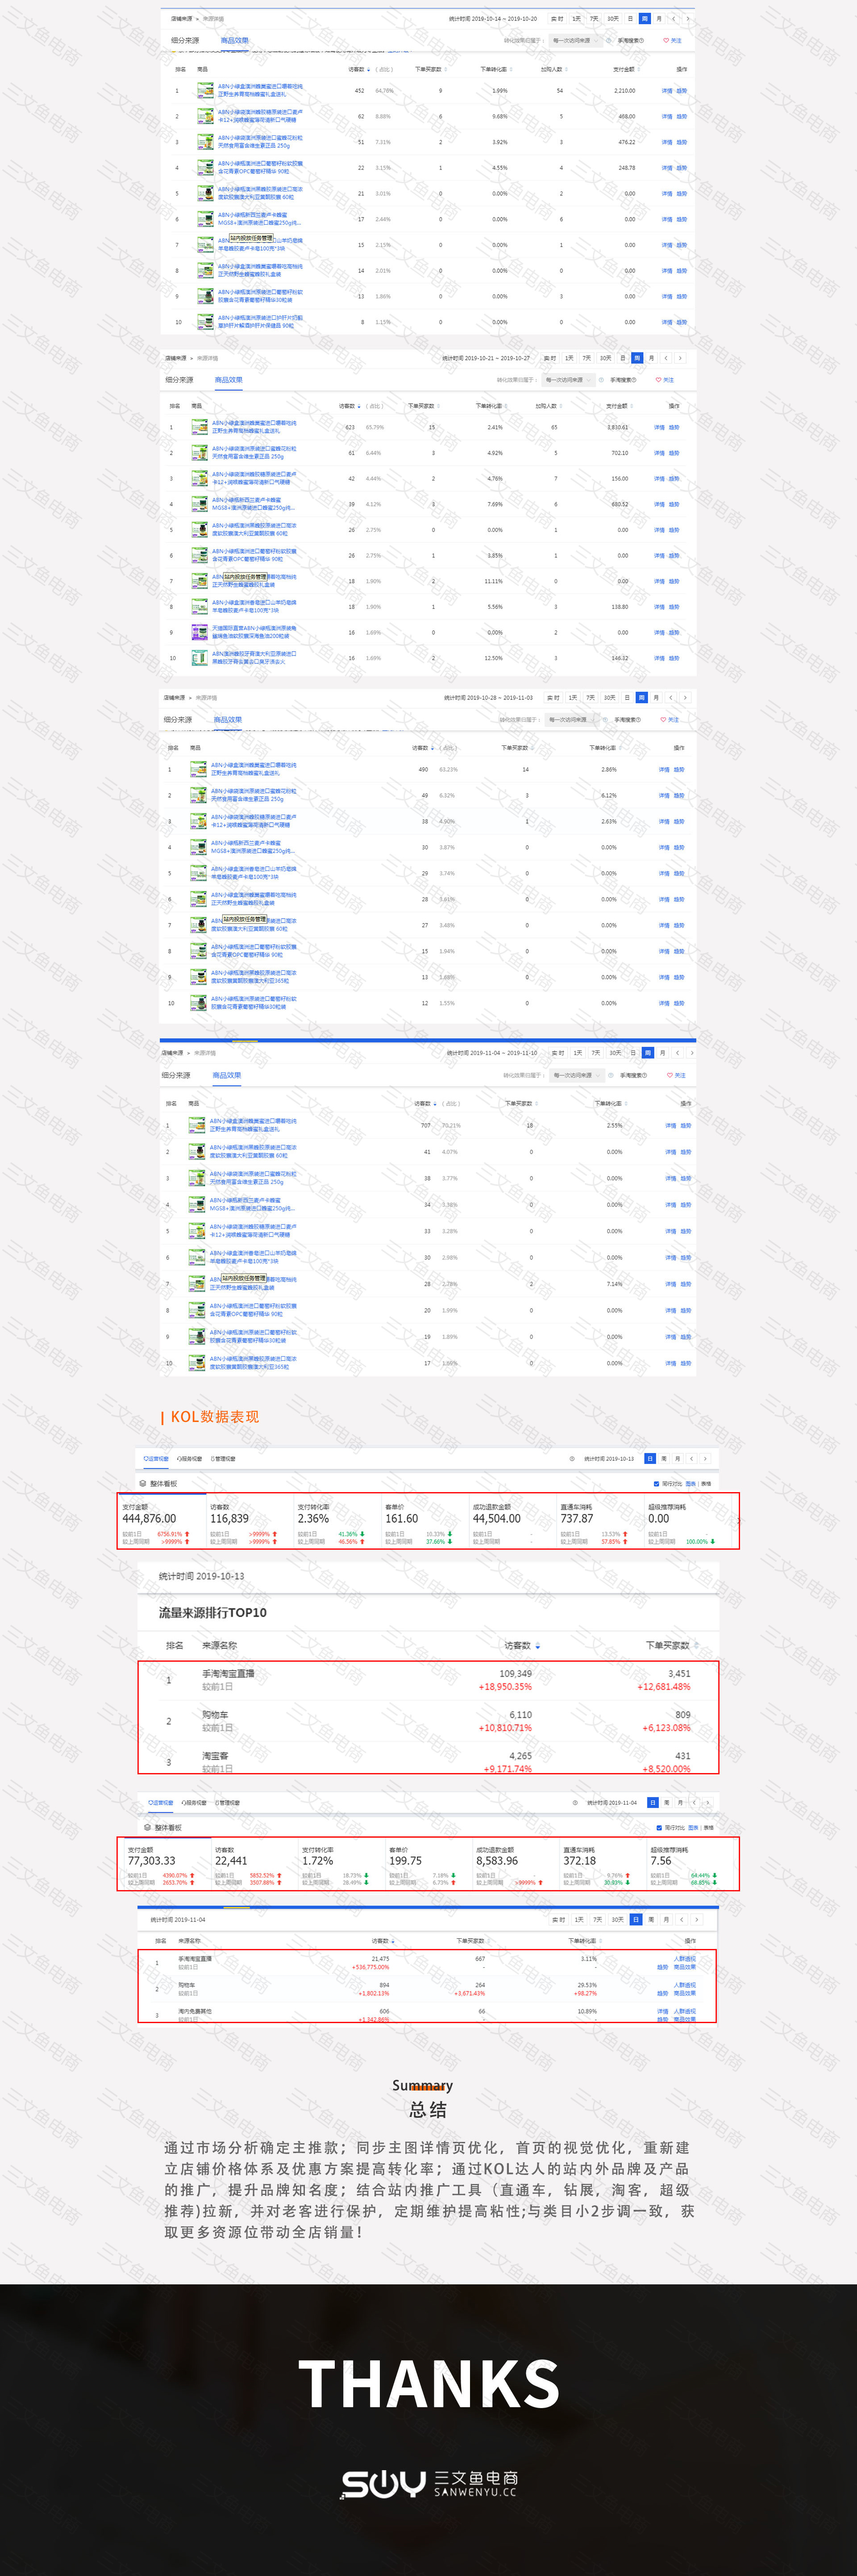Viewport: 857px width, 2576px height.
Task: Toggle 同行对比 checkbox on 2019-11-04 dashboard
Action: pyautogui.click(x=659, y=1828)
